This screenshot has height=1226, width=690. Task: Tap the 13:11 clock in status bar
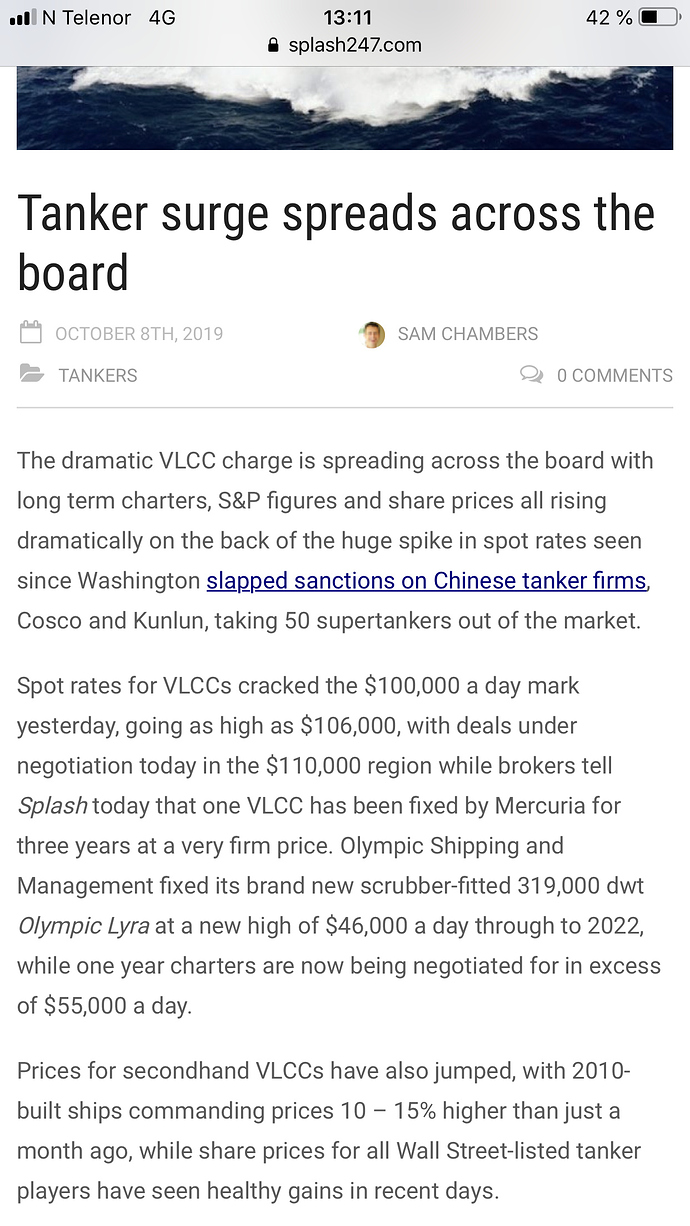348,18
